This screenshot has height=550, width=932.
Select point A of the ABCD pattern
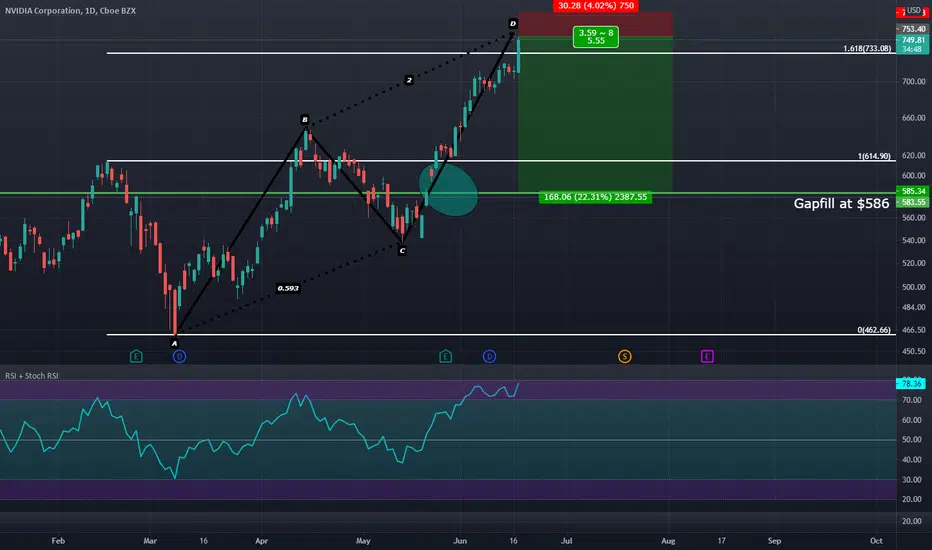pyautogui.click(x=174, y=343)
